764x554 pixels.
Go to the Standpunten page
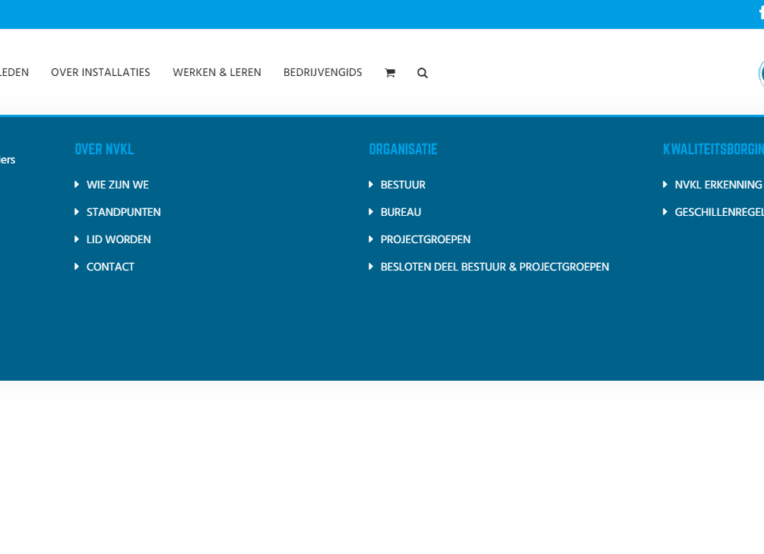(123, 212)
